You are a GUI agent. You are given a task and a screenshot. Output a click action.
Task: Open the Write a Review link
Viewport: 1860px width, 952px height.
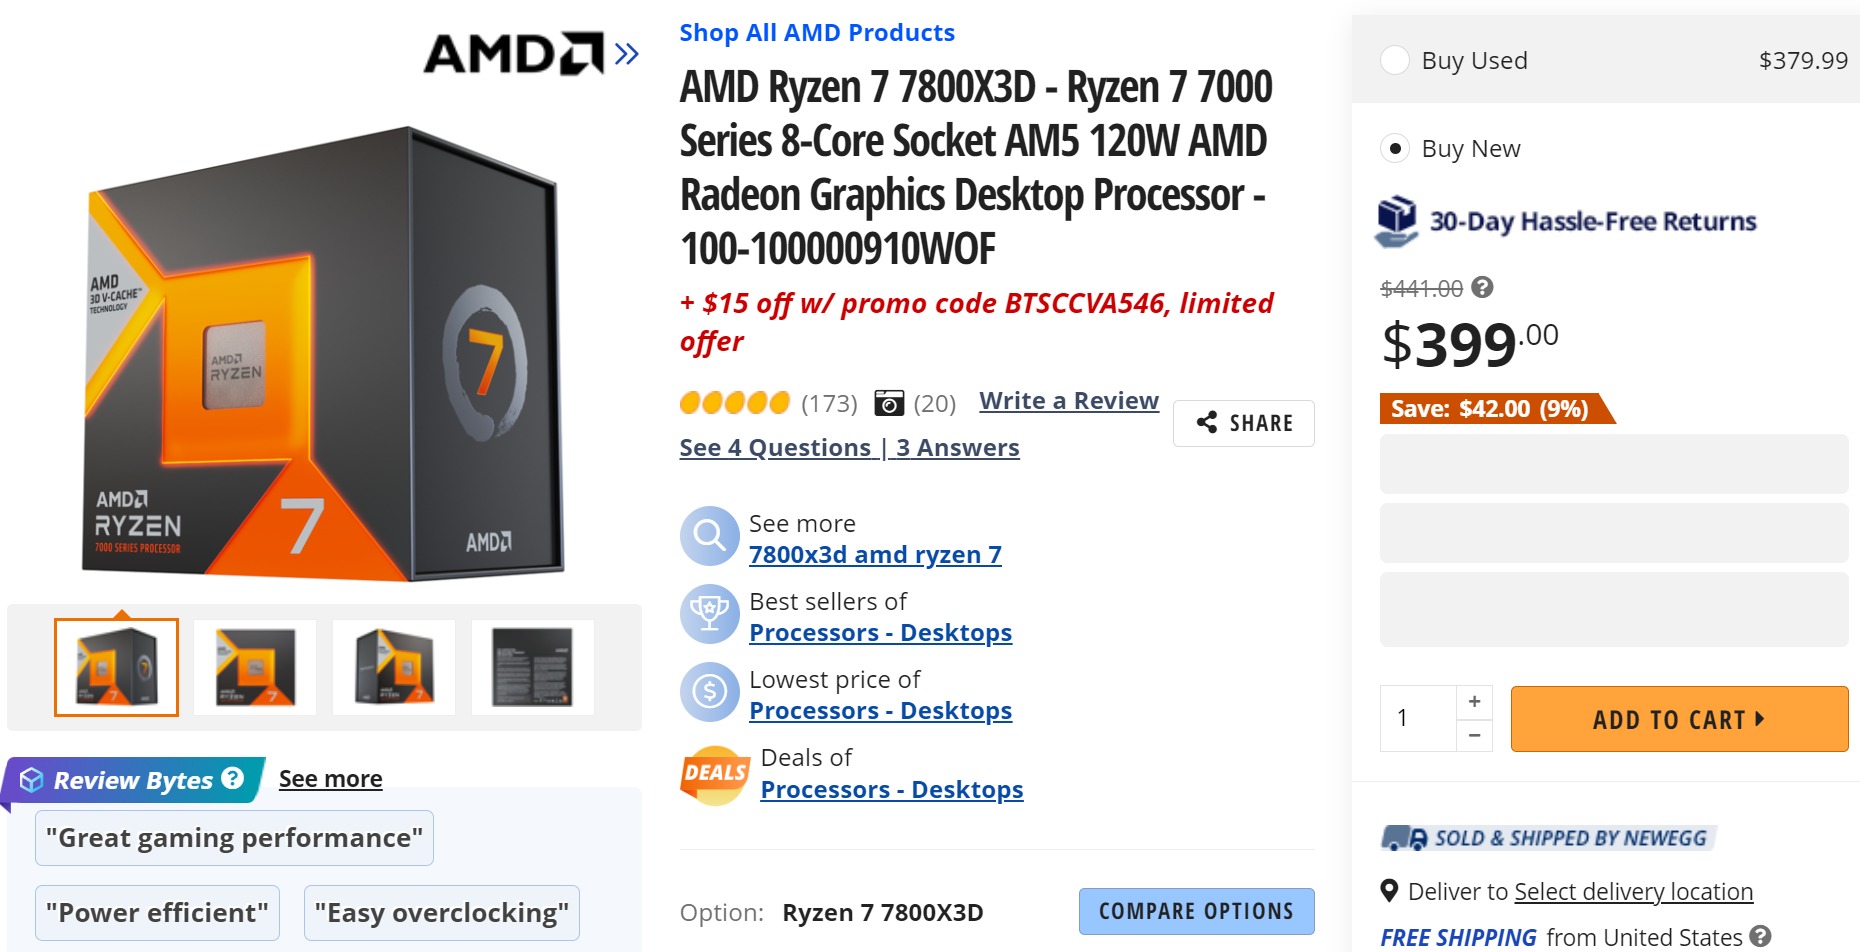tap(1068, 401)
